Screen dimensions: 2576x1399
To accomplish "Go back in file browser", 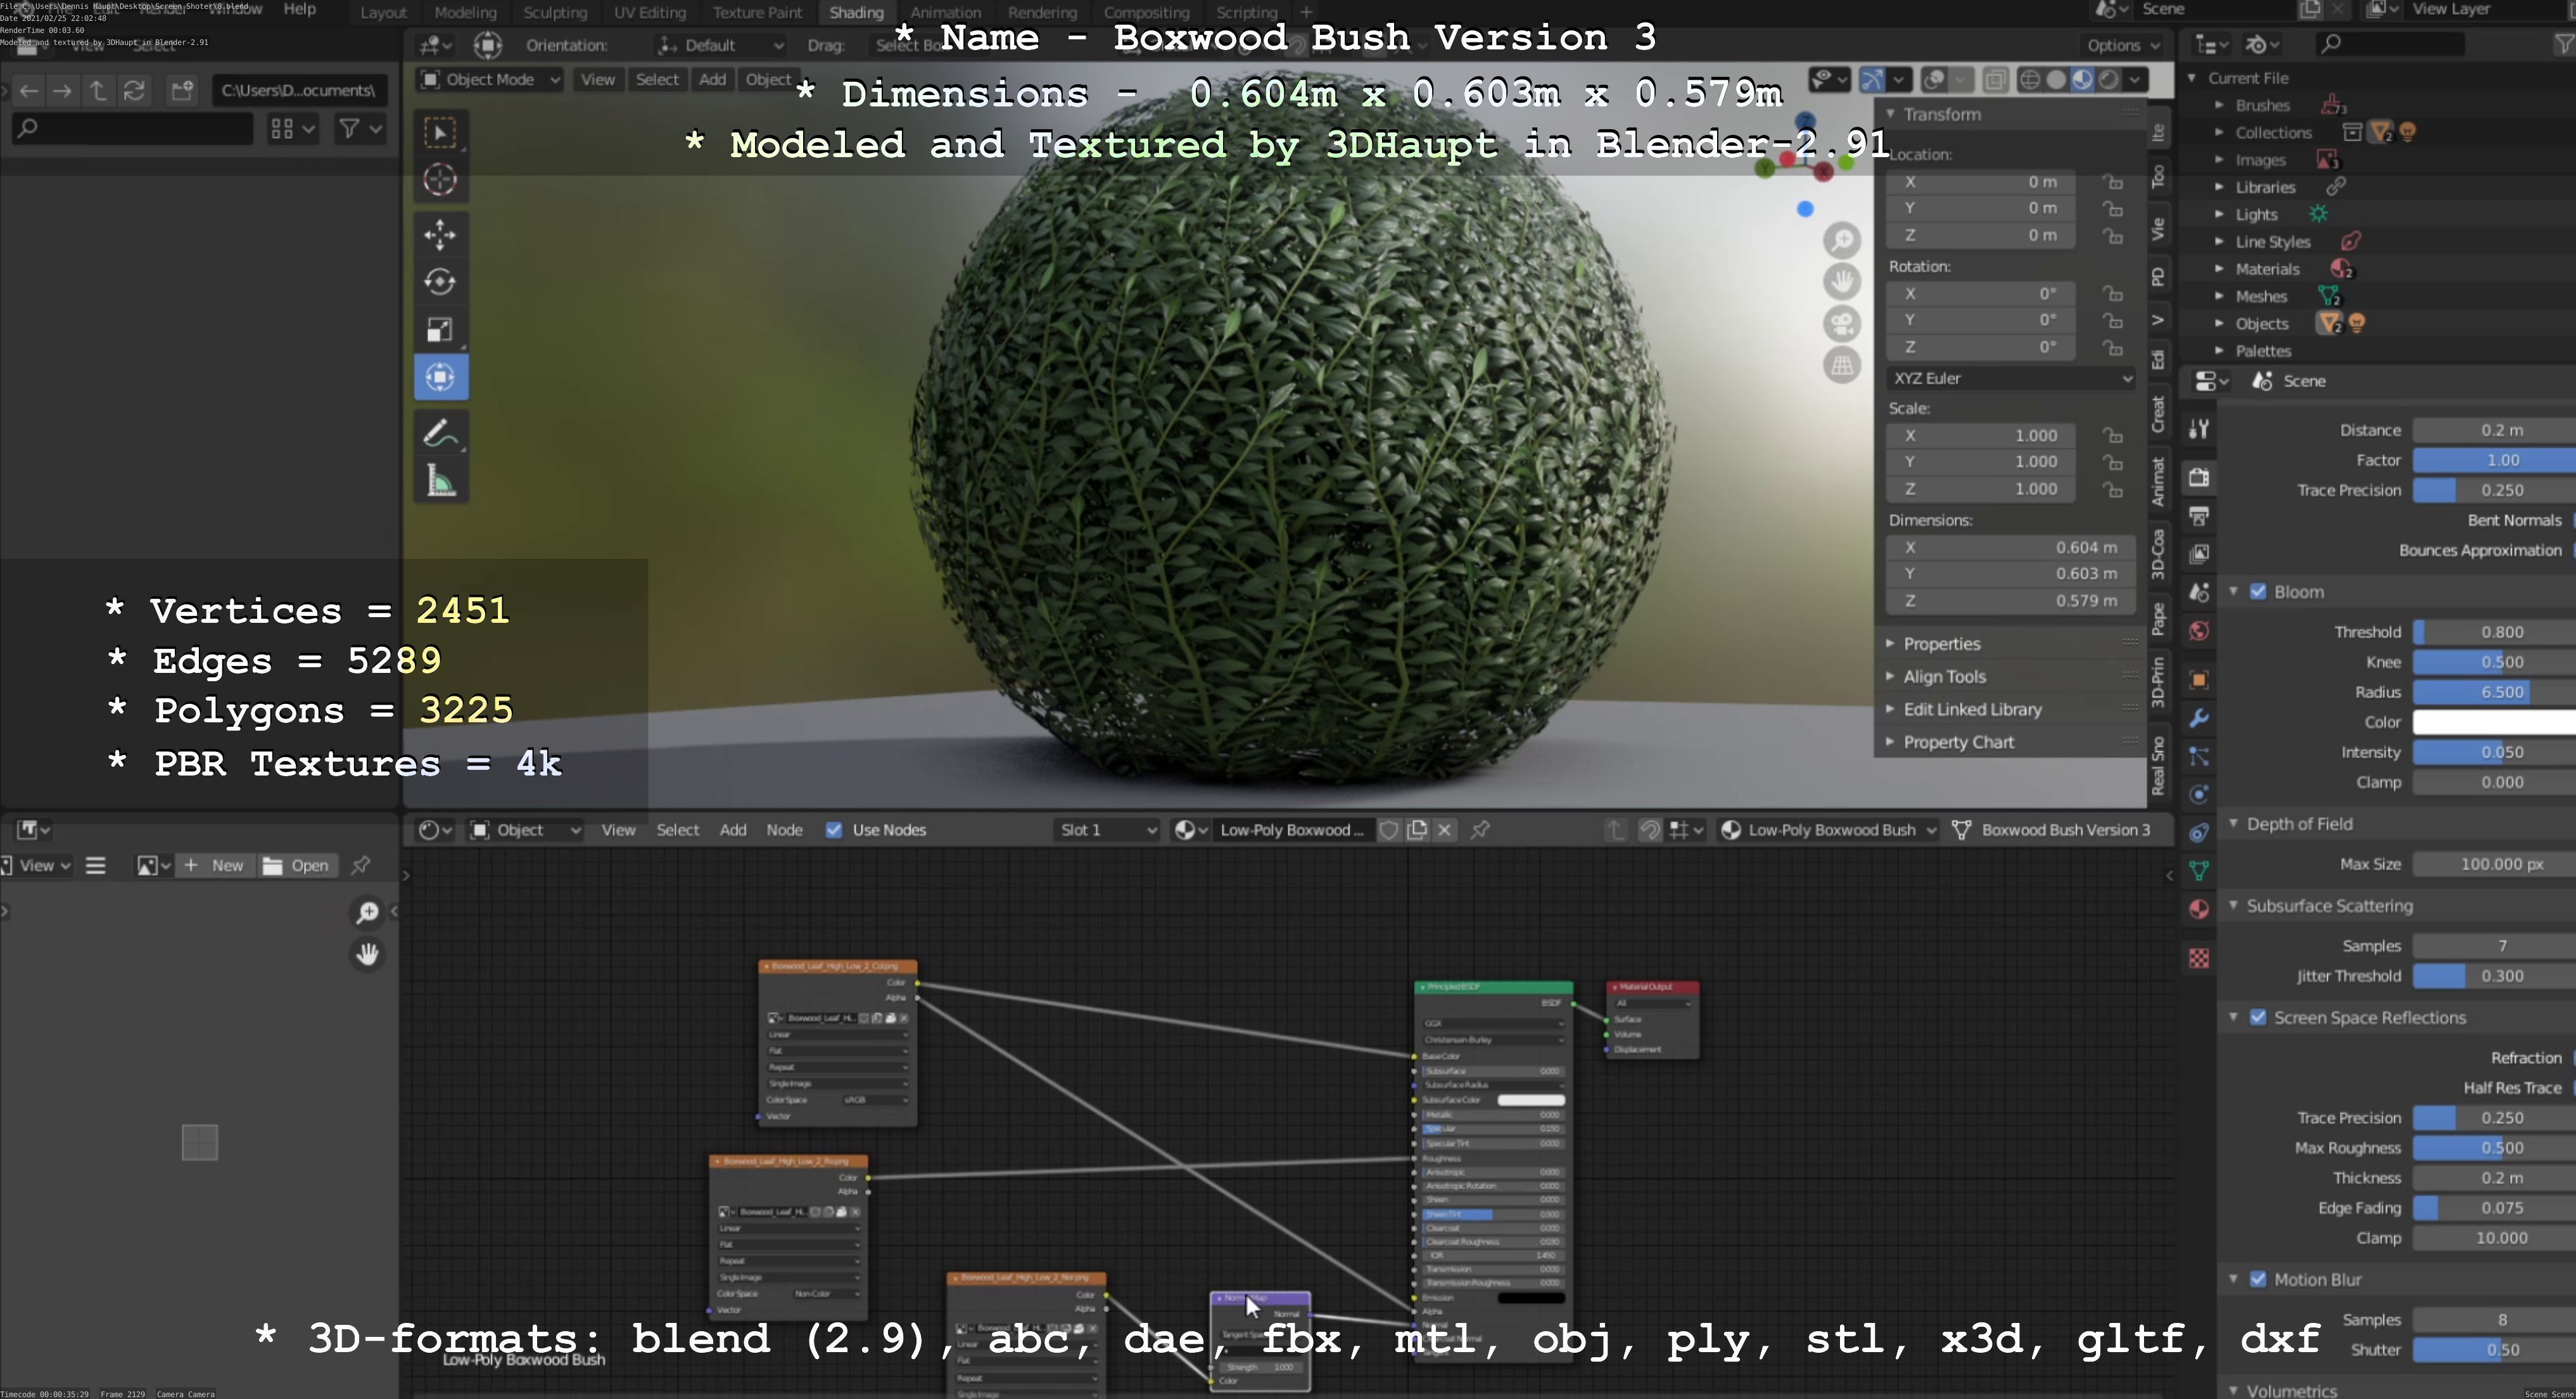I will click(x=28, y=91).
